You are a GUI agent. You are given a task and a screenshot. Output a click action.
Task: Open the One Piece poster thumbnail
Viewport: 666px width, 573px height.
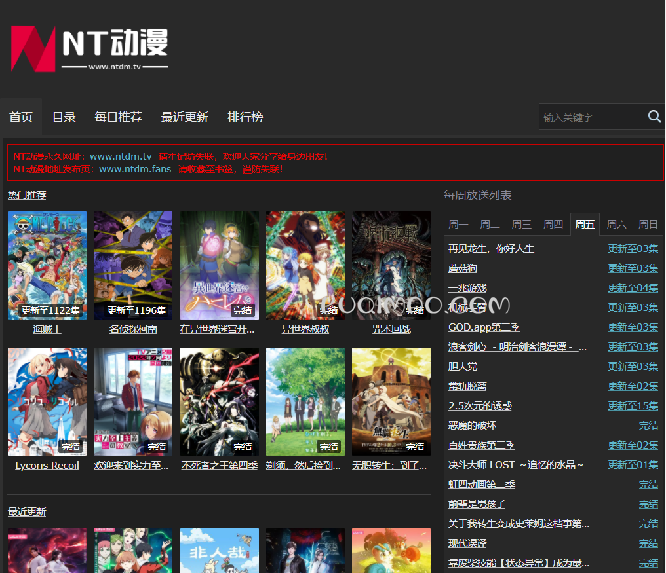point(48,265)
